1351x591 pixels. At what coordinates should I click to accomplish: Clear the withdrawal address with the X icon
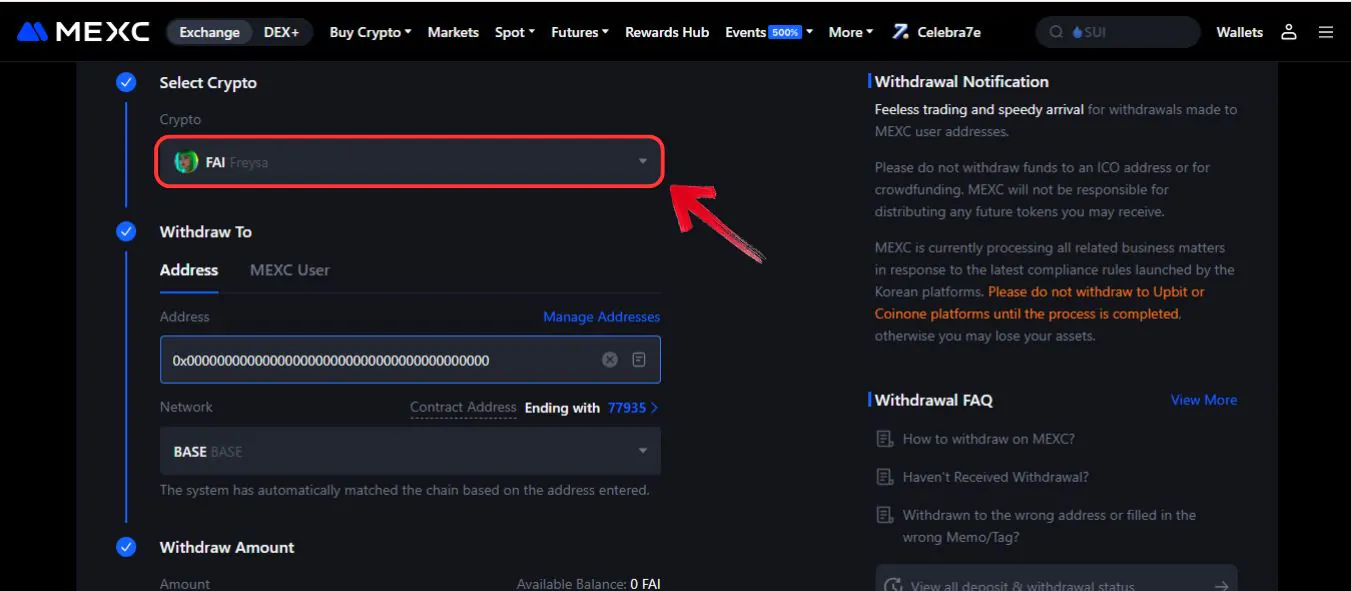point(610,359)
